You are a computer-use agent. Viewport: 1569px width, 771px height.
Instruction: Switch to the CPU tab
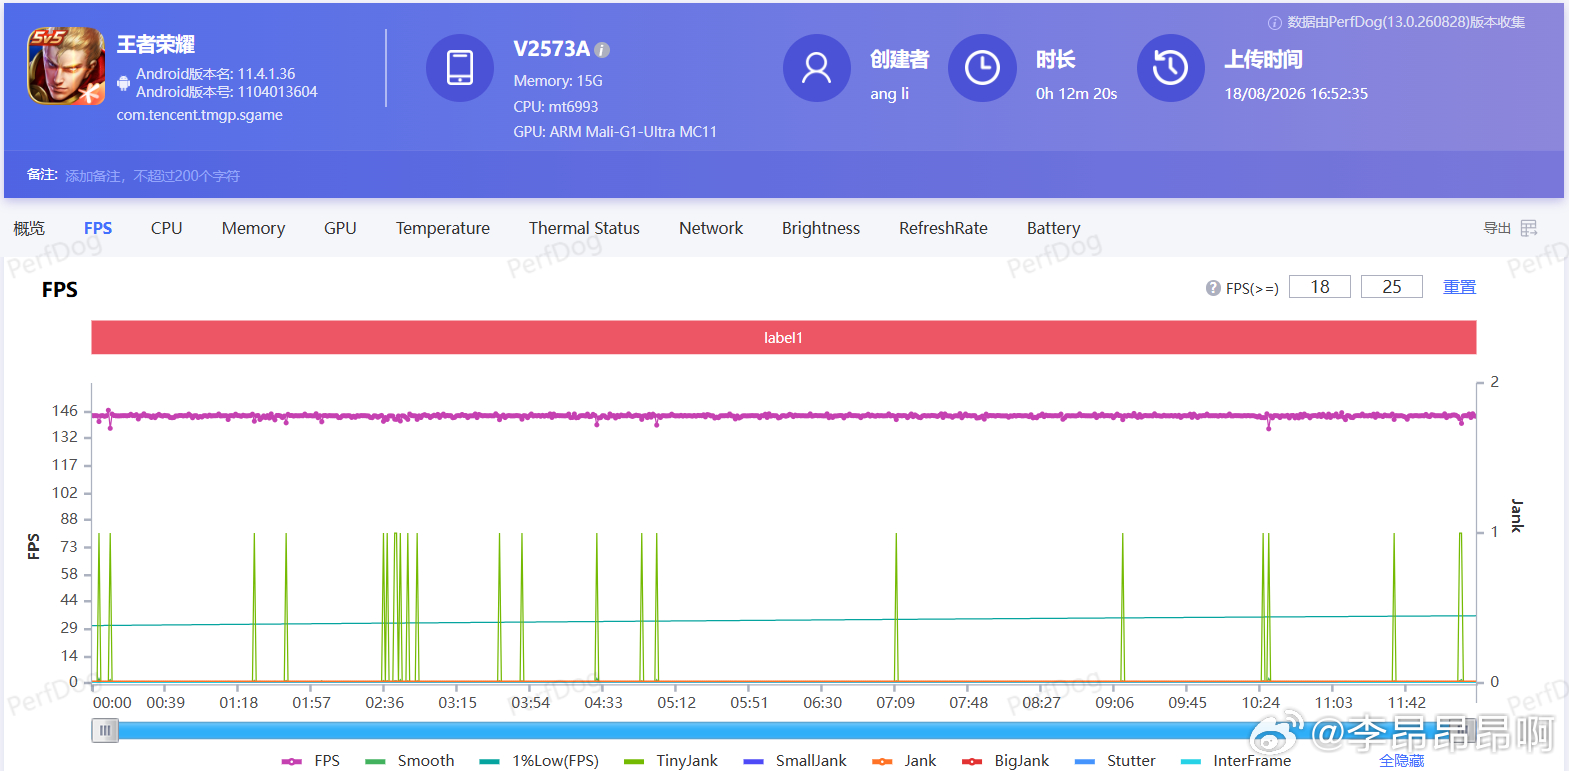pyautogui.click(x=167, y=228)
